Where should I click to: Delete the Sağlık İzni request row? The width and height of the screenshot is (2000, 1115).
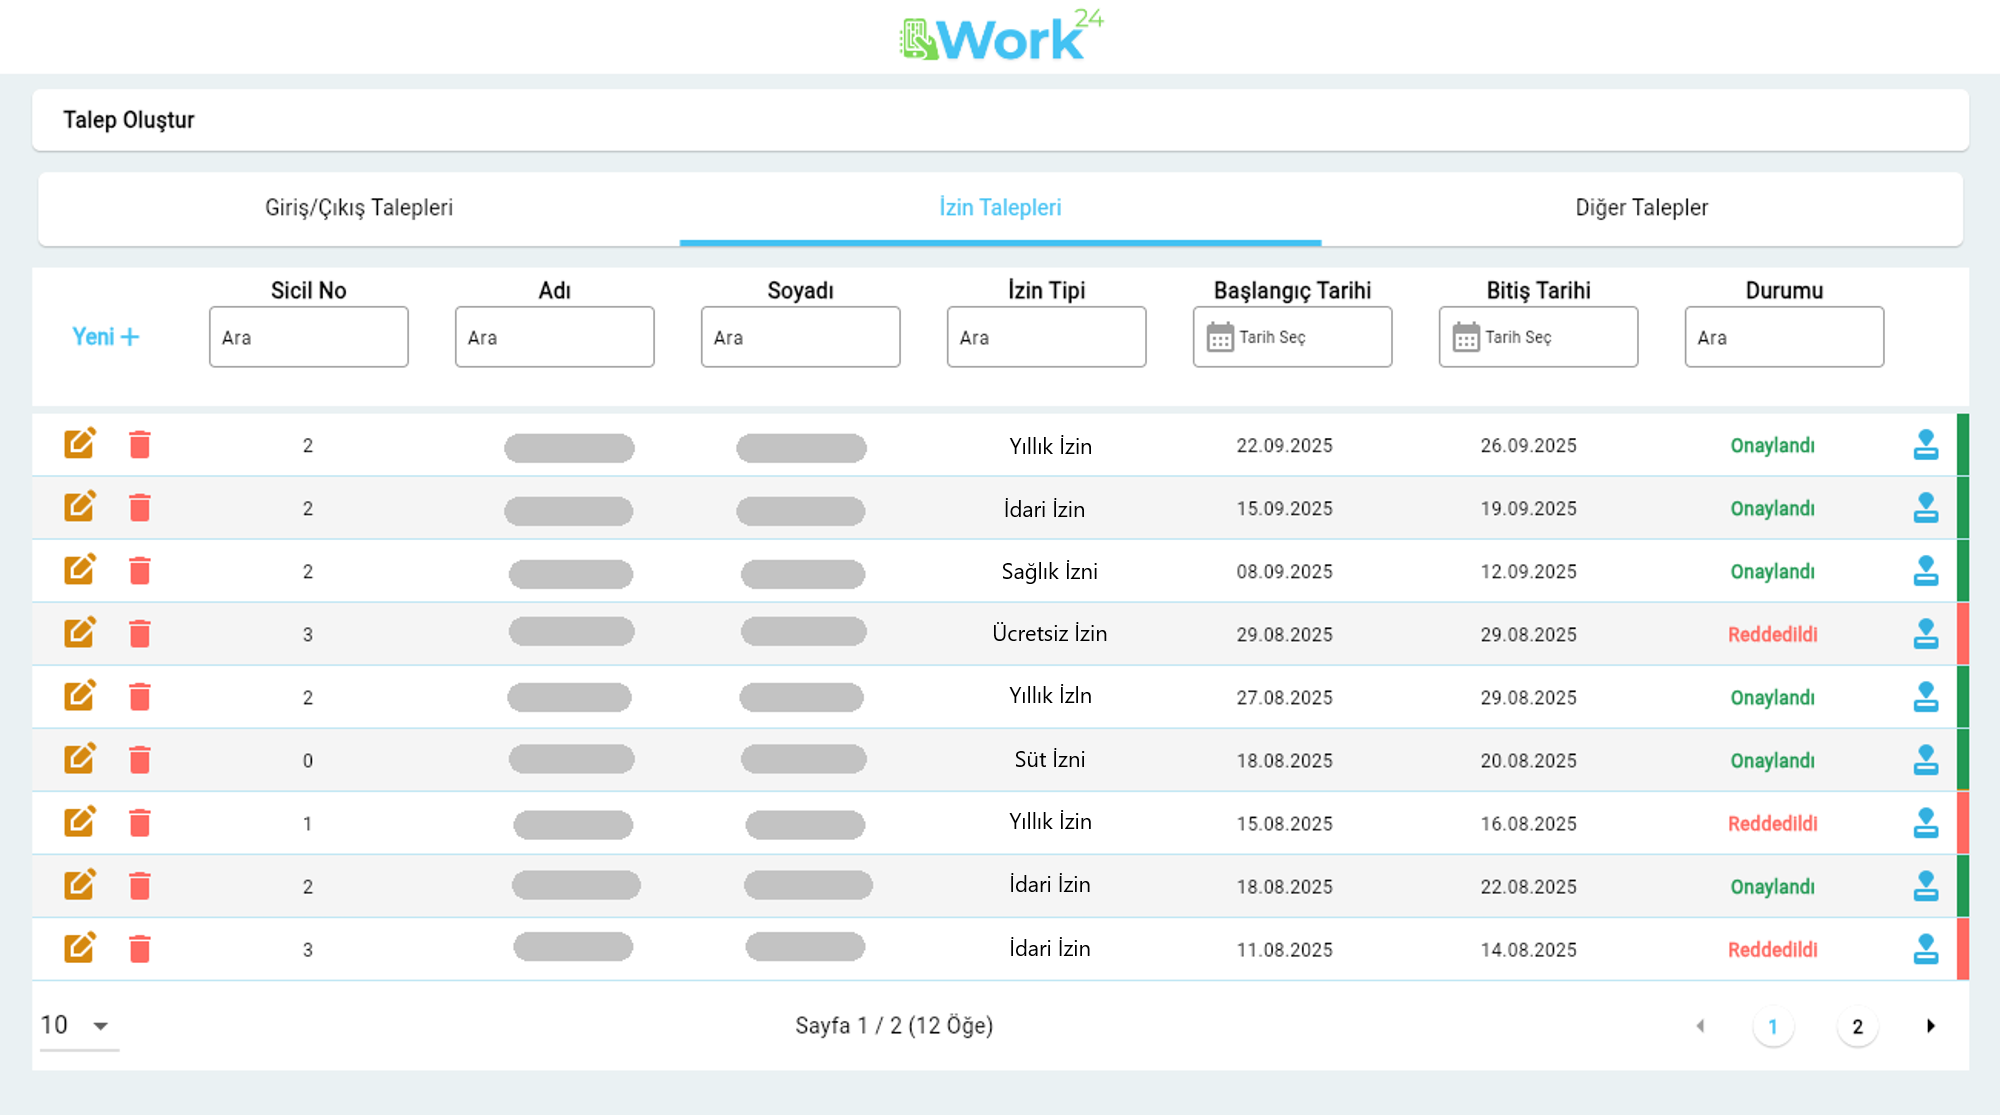tap(140, 571)
